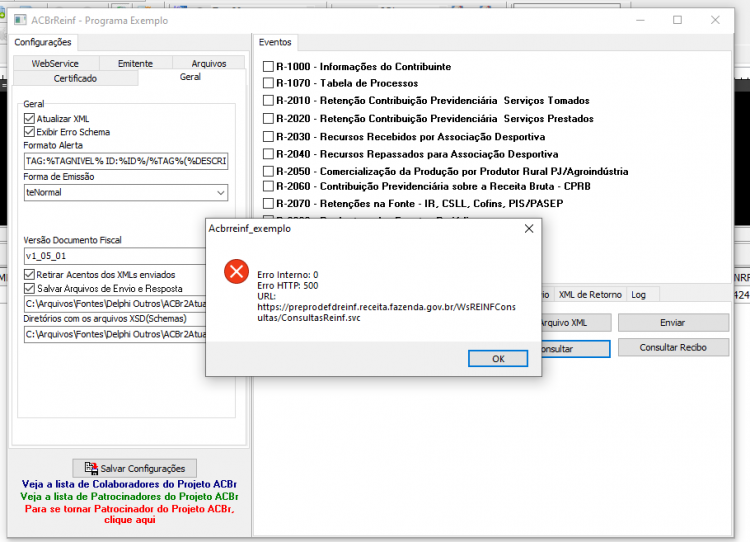The height and width of the screenshot is (542, 750).
Task: Open Colaboradores do Projeto ACBr link
Action: [129, 484]
